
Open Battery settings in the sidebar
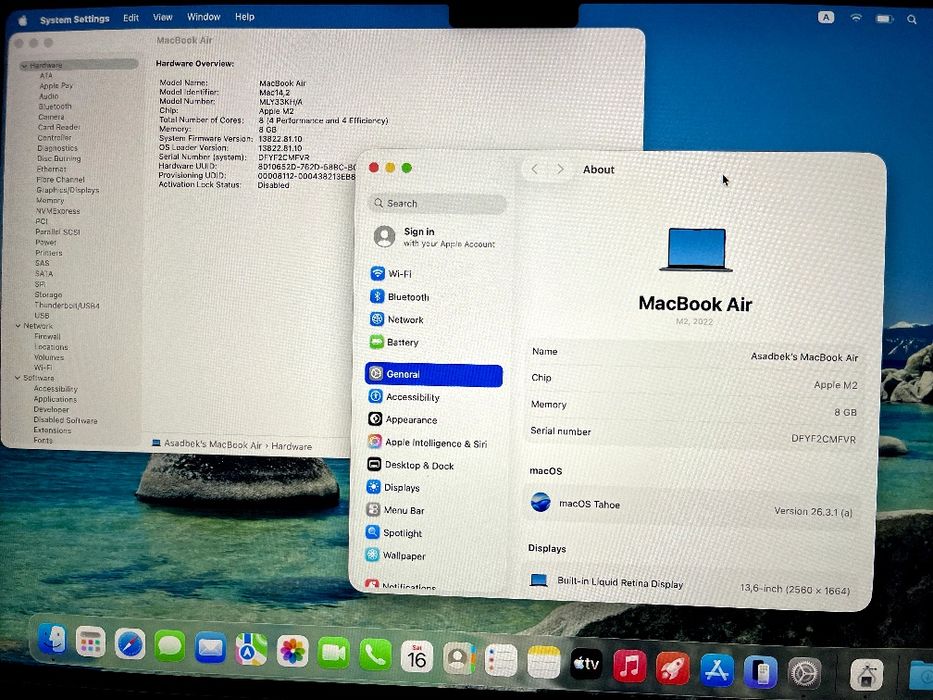coord(394,342)
